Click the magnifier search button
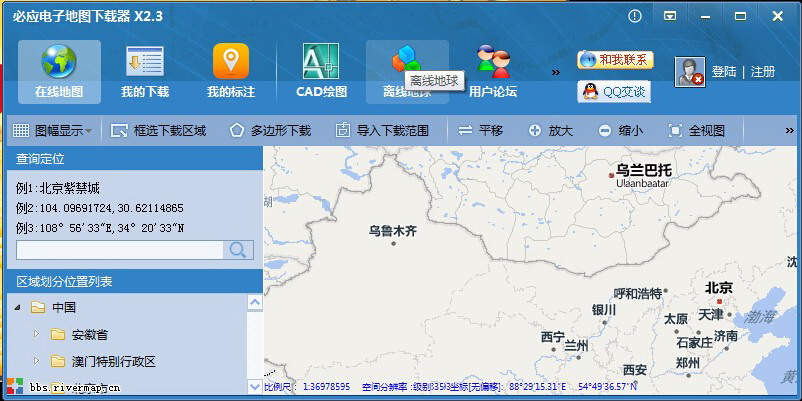 [x=238, y=250]
